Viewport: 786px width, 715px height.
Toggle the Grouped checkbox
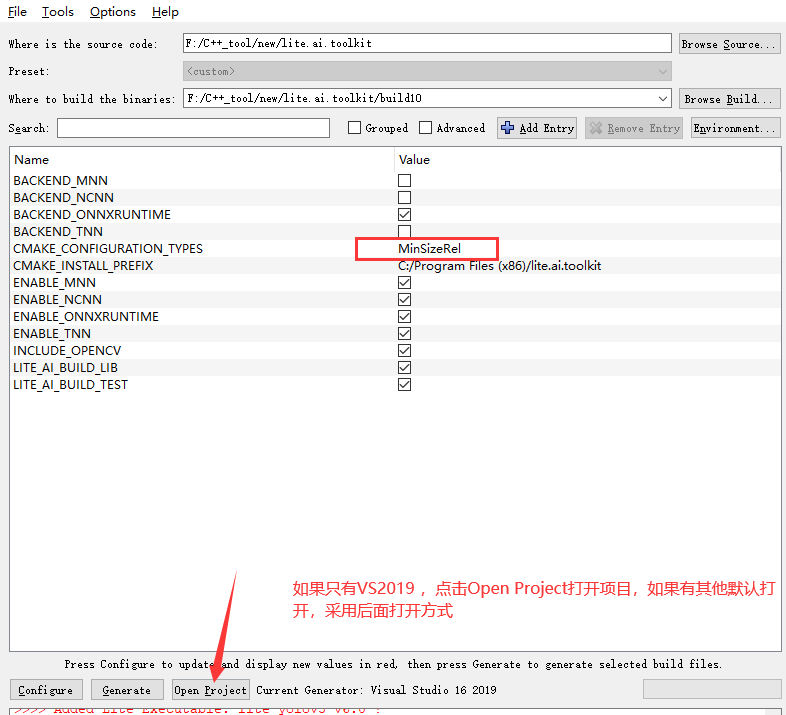pyautogui.click(x=354, y=128)
